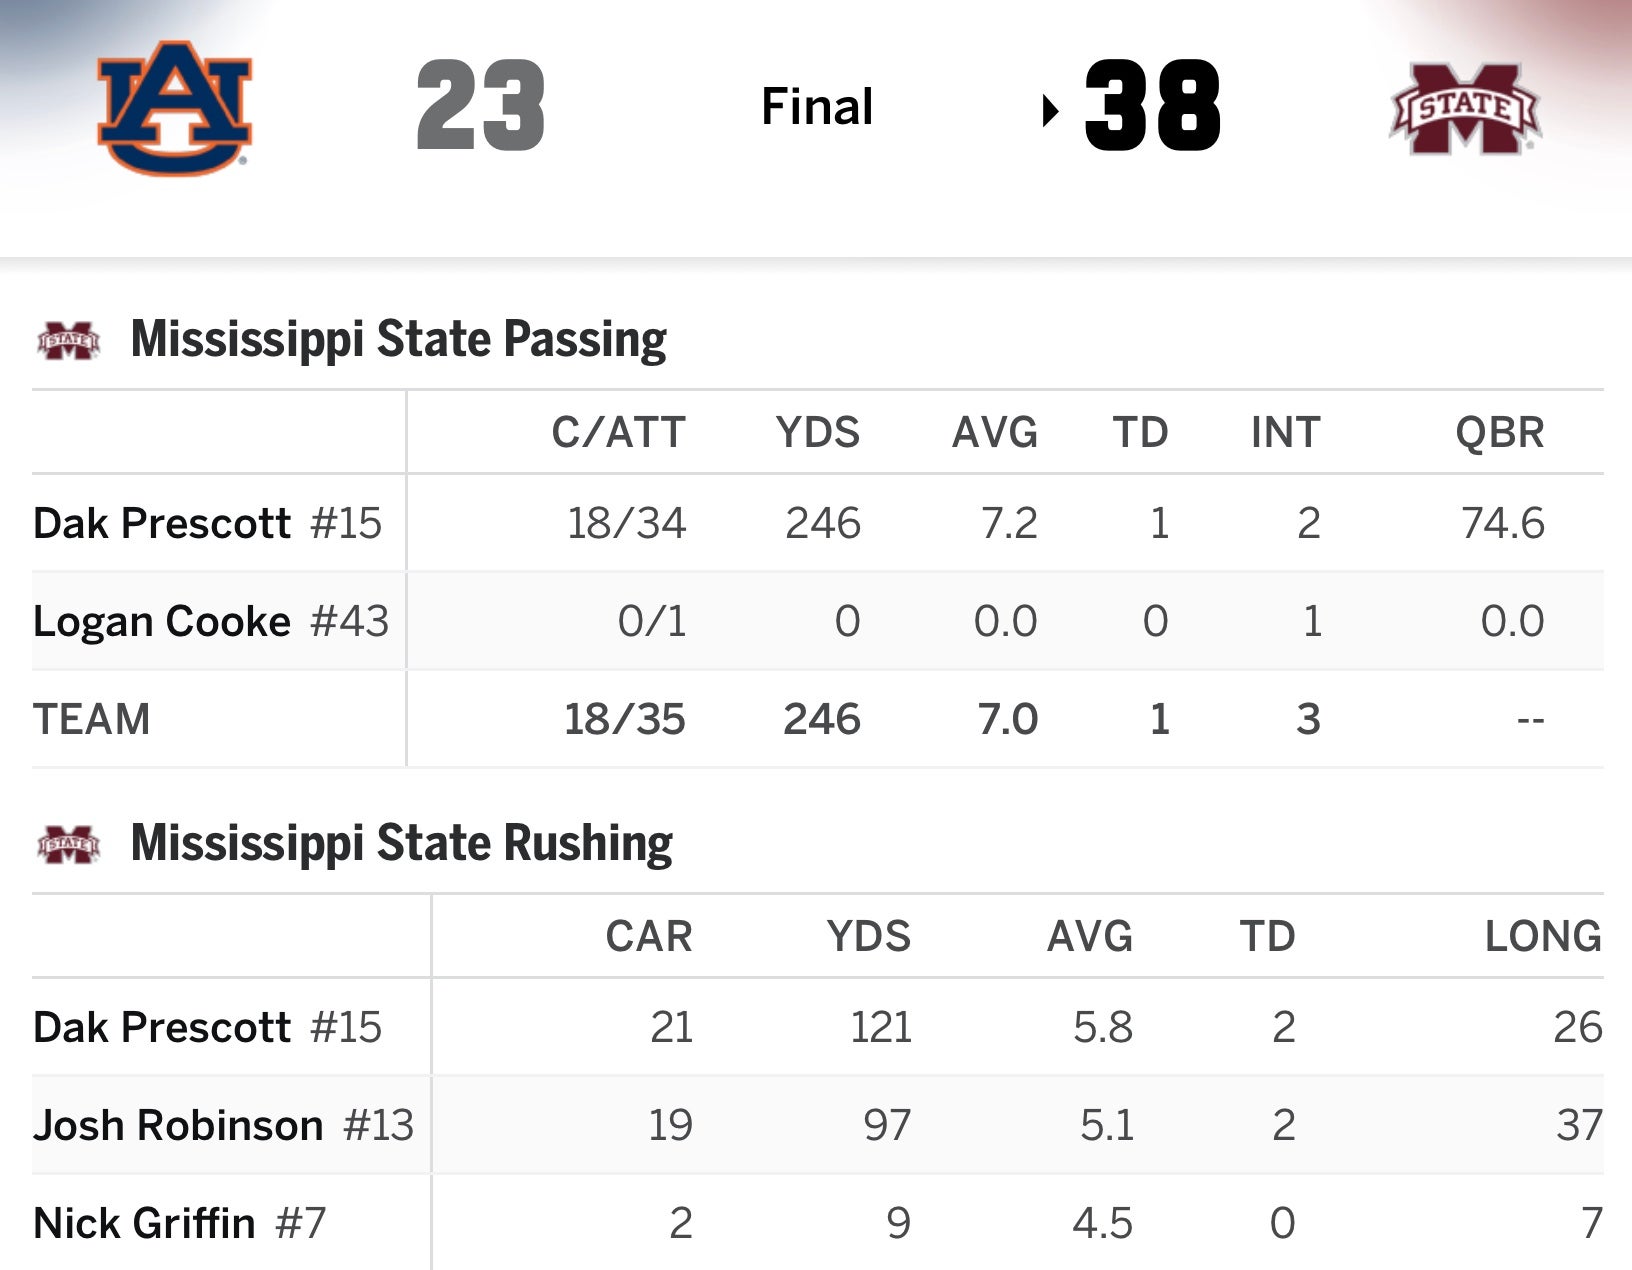Open Josh Robinson's player profile
The height and width of the screenshot is (1270, 1632).
click(x=178, y=1125)
